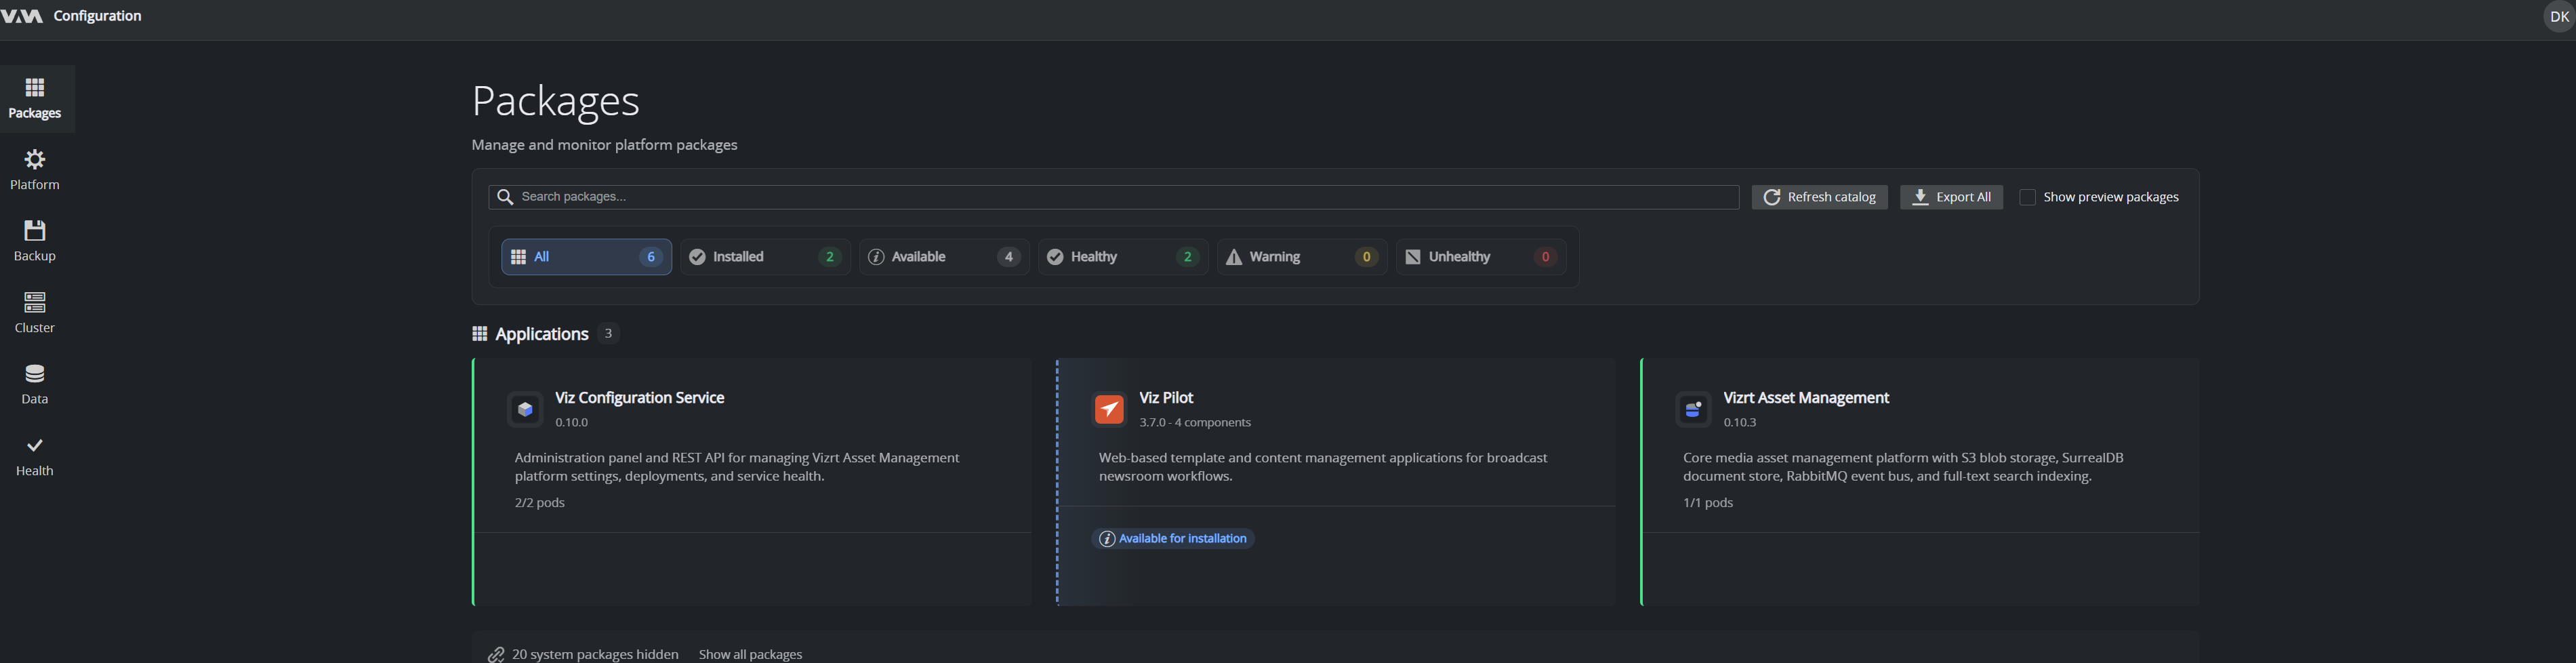The height and width of the screenshot is (663, 2576).
Task: Open the Packages sidebar section
Action: pyautogui.click(x=35, y=99)
